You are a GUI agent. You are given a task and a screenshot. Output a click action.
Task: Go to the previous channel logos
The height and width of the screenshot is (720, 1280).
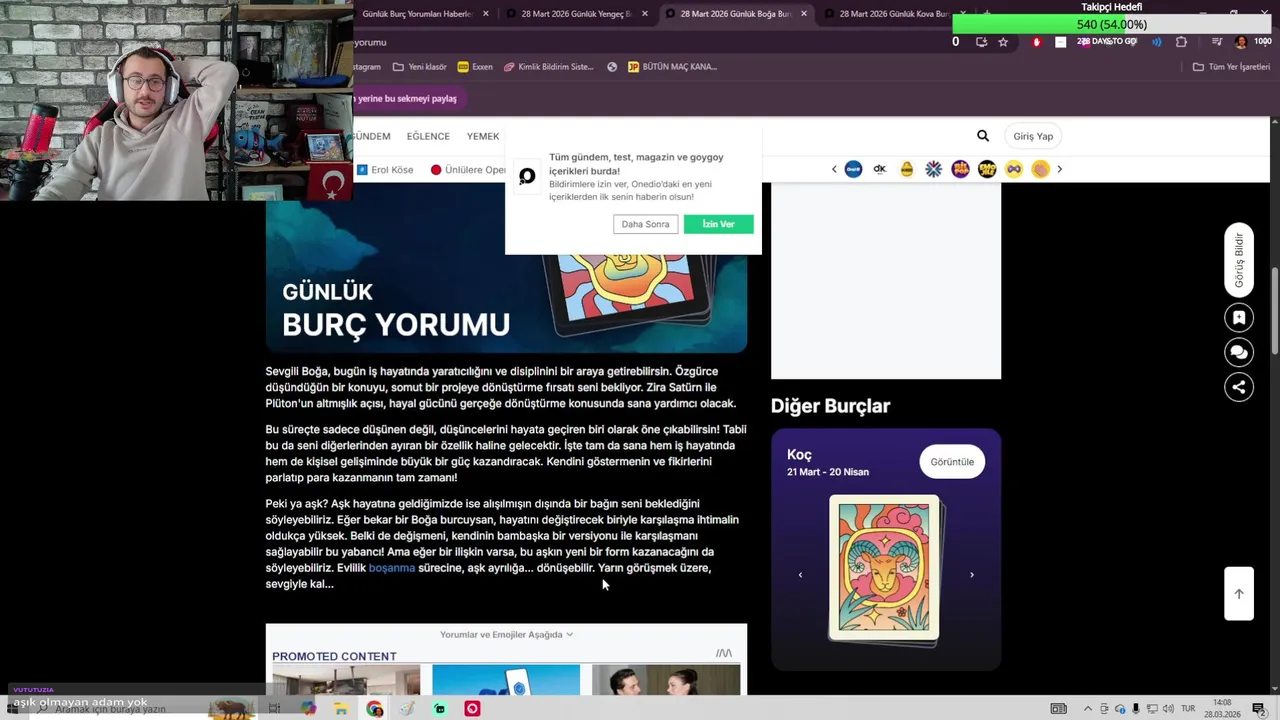click(x=834, y=169)
